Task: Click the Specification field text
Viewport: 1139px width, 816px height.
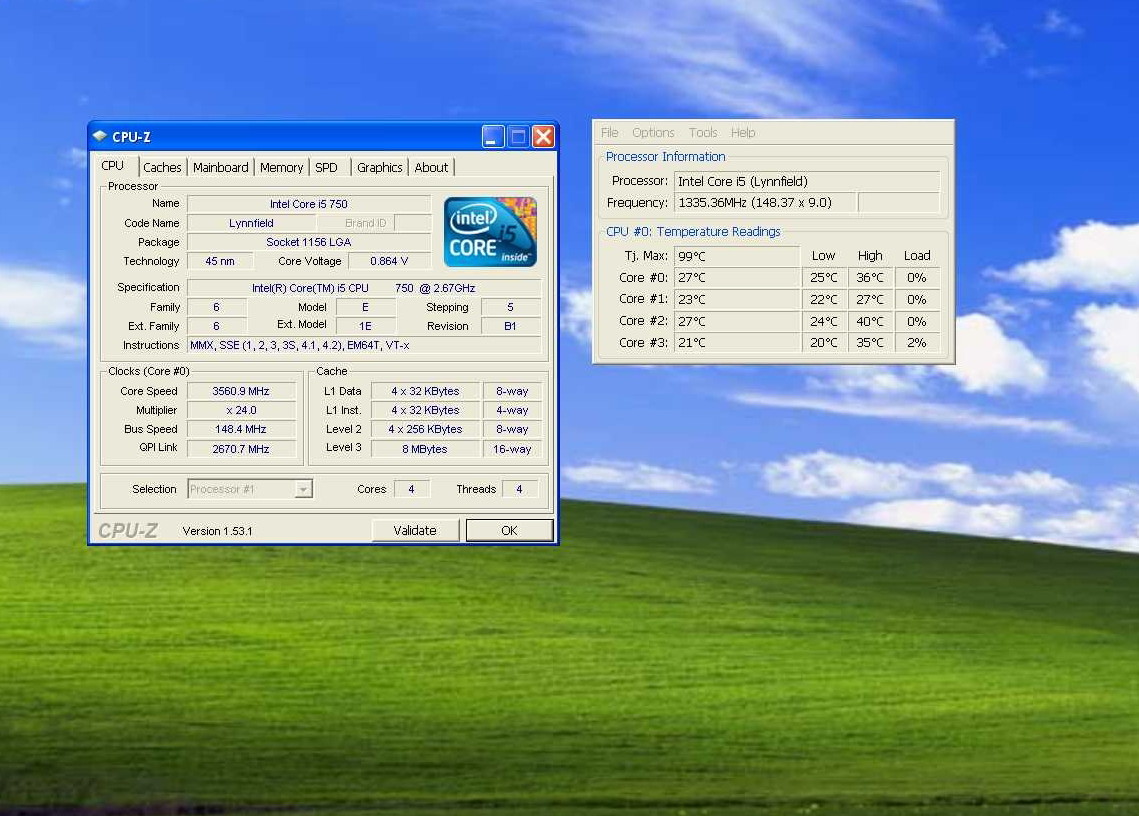Action: coord(364,288)
